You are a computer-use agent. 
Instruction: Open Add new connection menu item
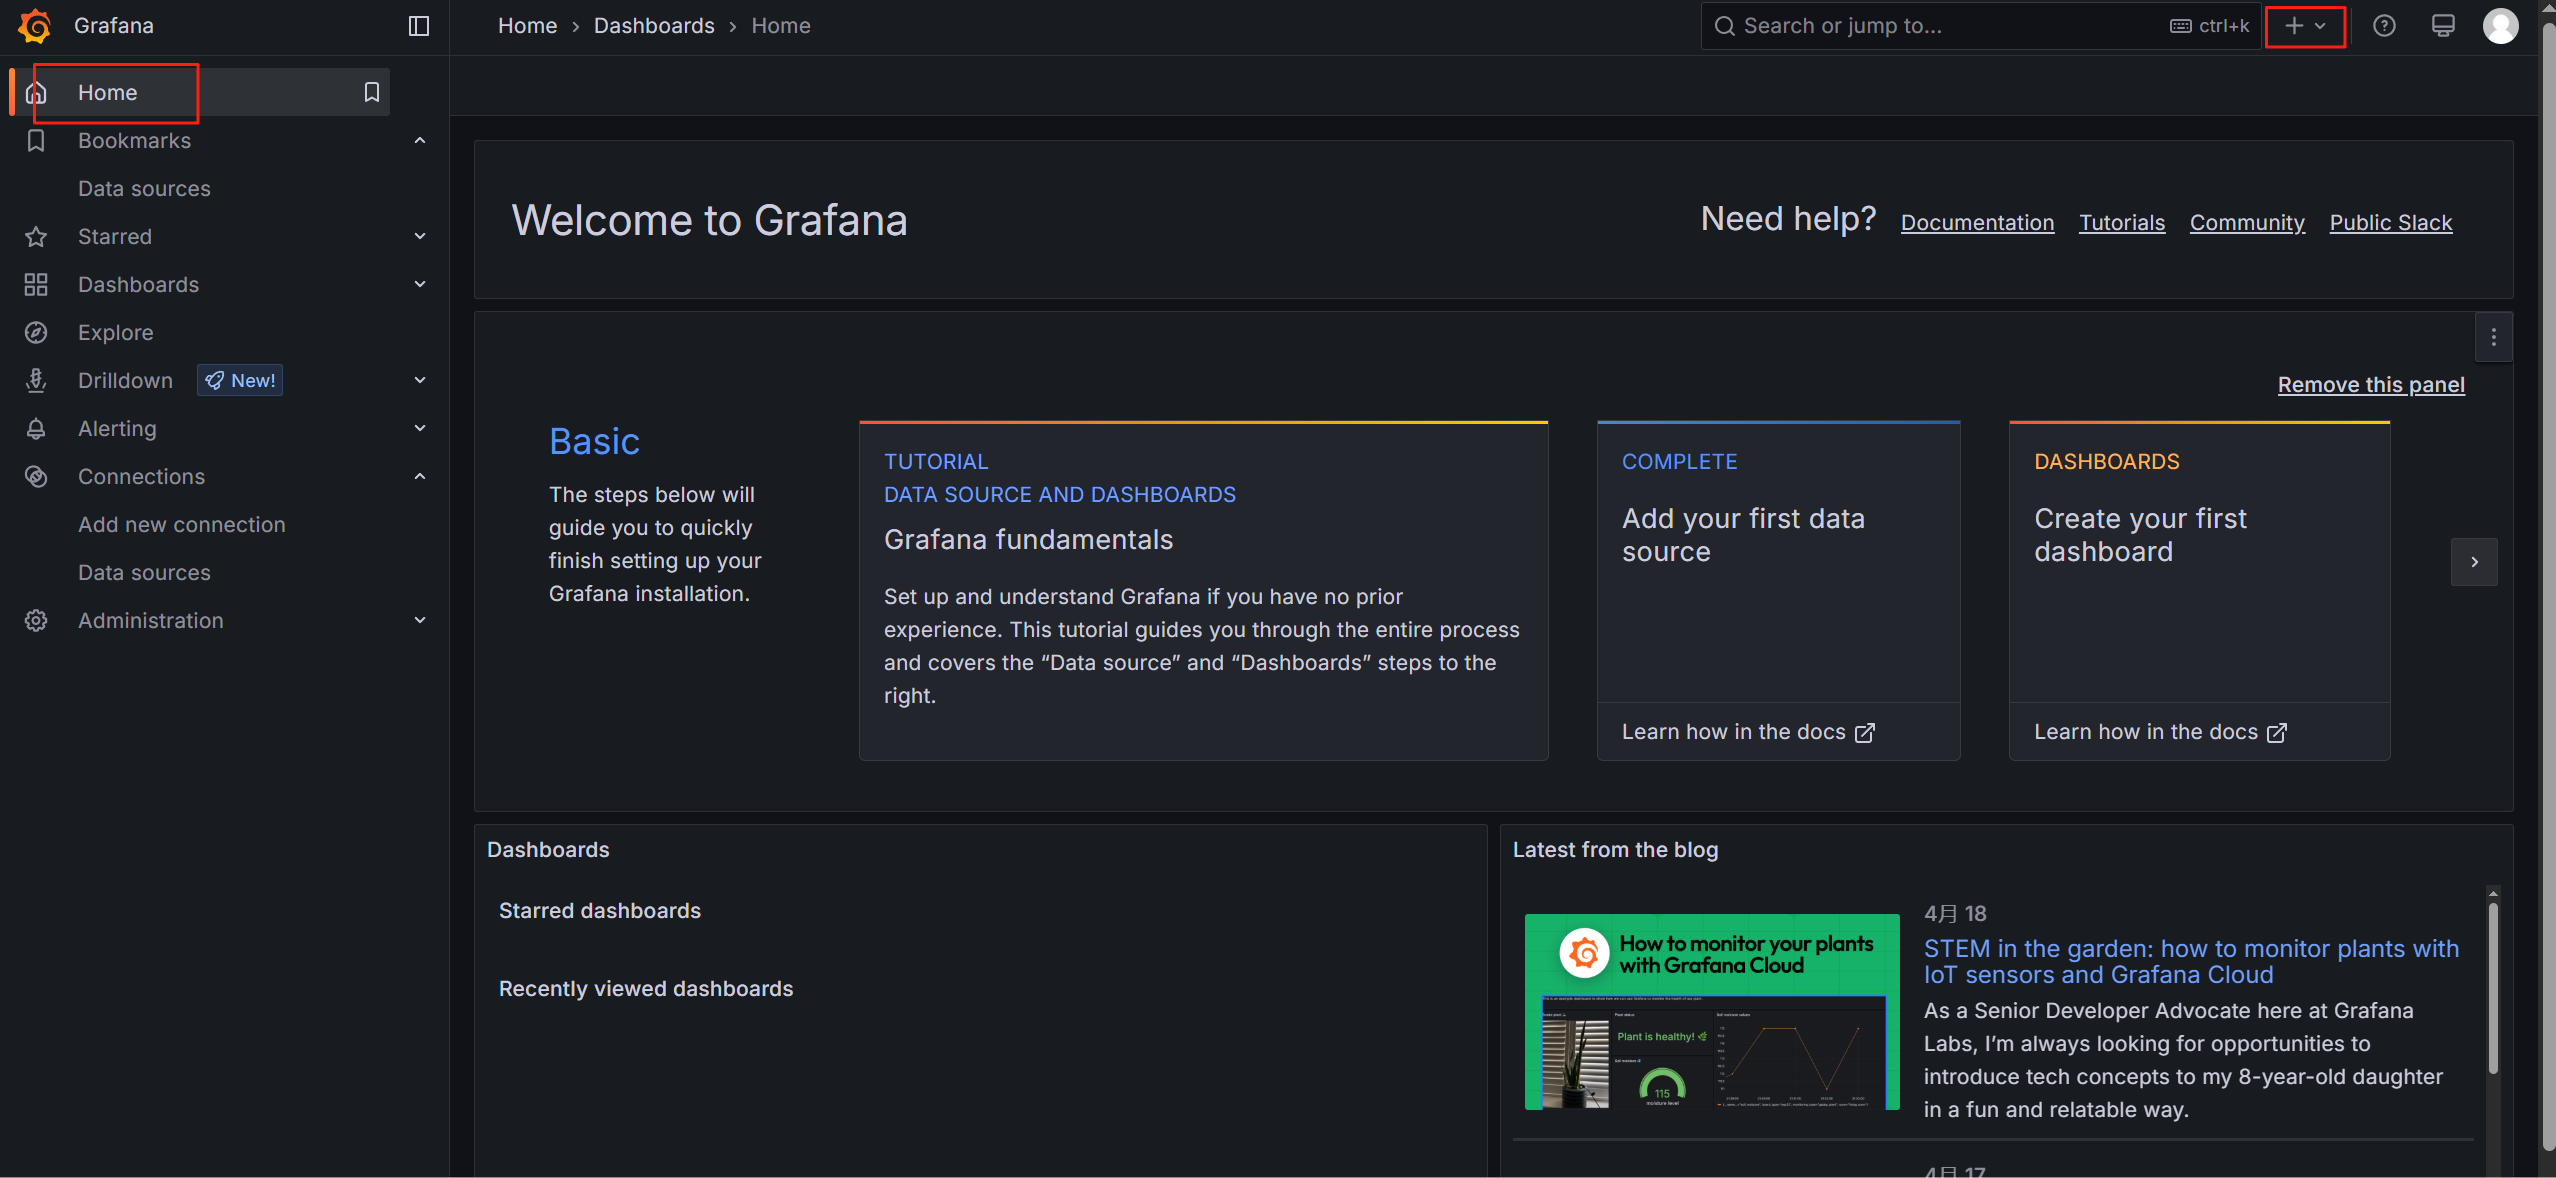[182, 525]
